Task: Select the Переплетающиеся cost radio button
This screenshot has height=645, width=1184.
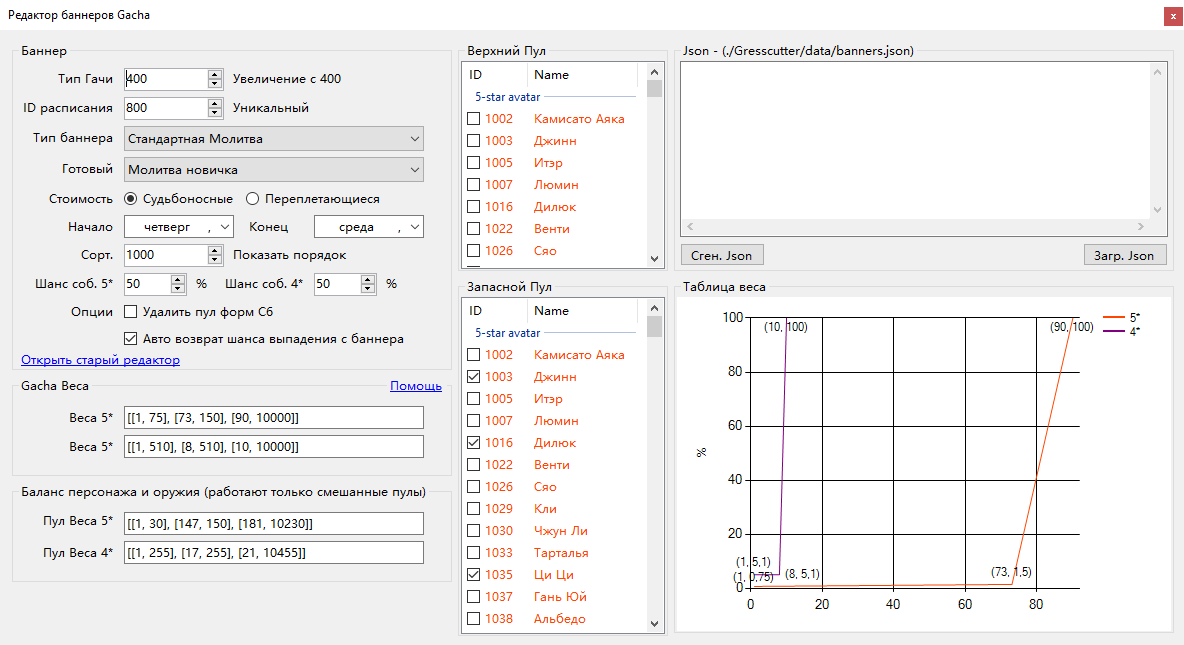Action: coord(253,199)
